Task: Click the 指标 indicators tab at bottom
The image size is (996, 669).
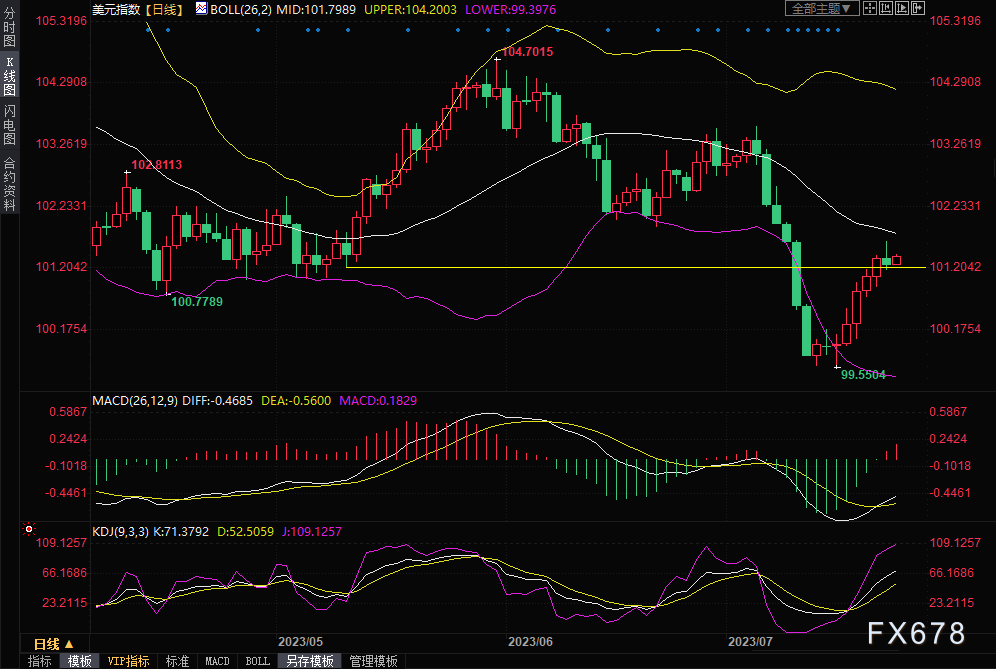Action: coord(39,661)
